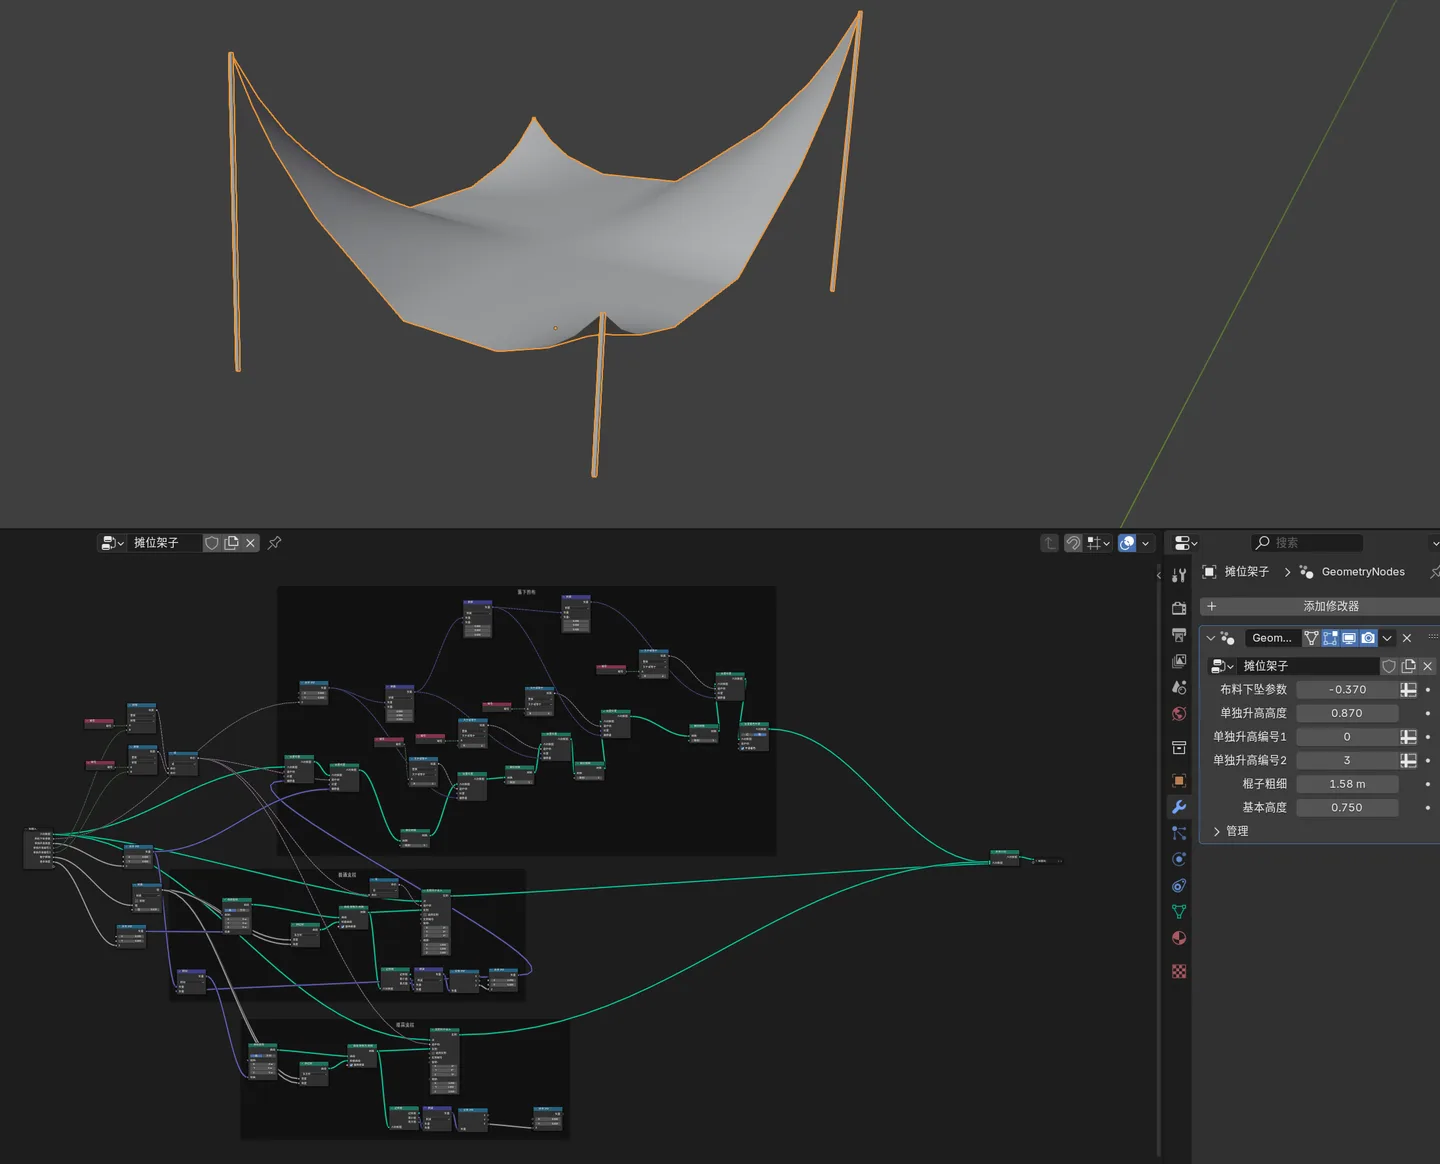Screen dimensions: 1440x1164
Task: Remove the GeometryNodes modifier
Action: pos(1407,638)
